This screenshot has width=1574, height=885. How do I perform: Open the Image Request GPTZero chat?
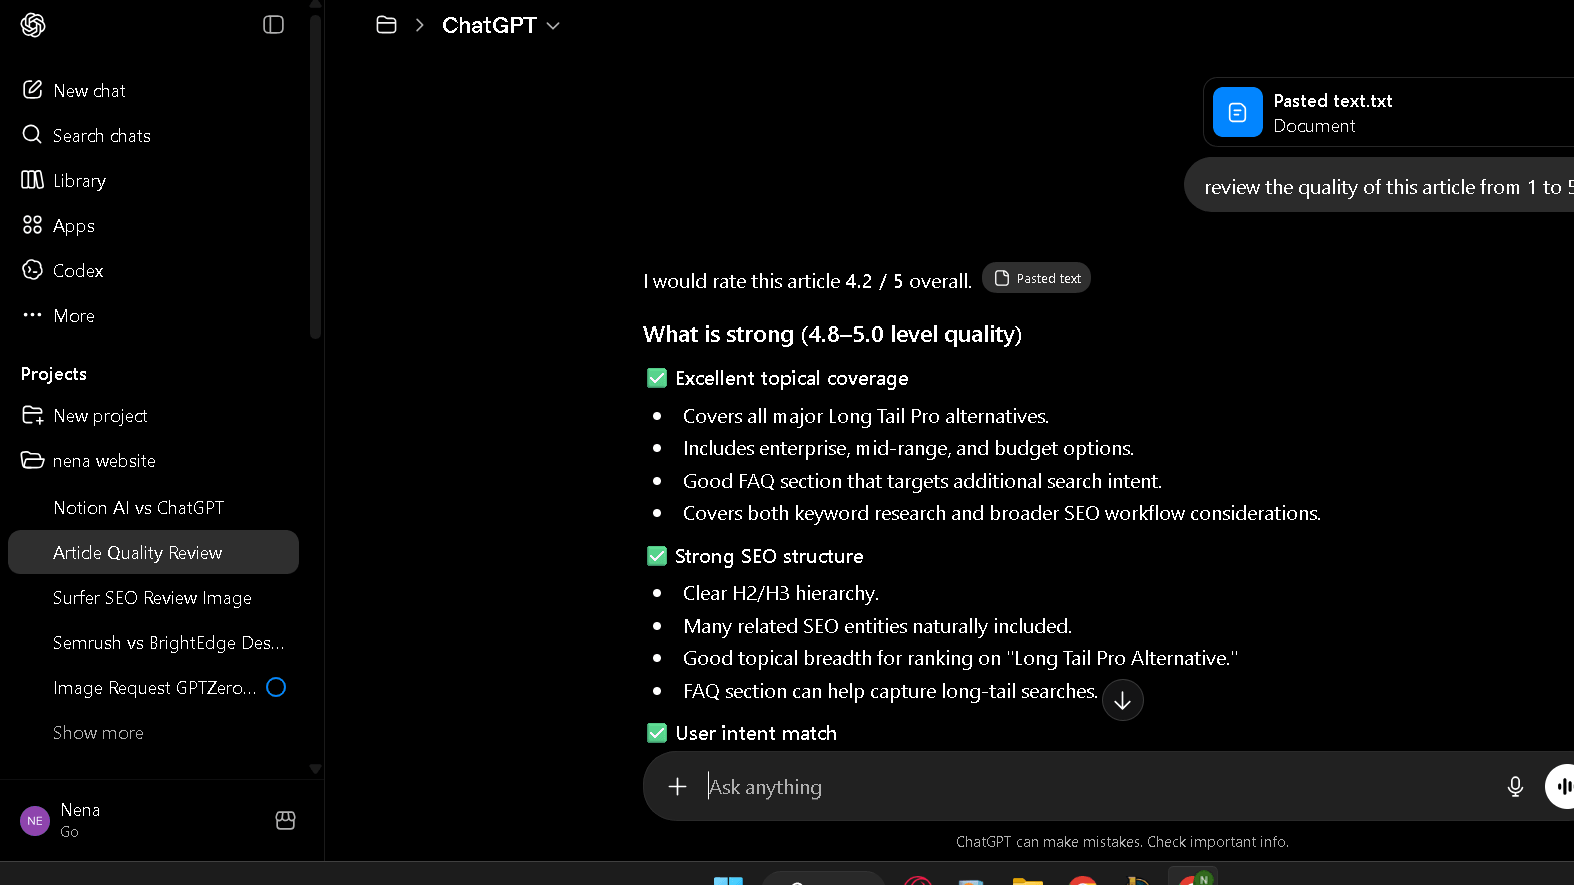pos(153,687)
